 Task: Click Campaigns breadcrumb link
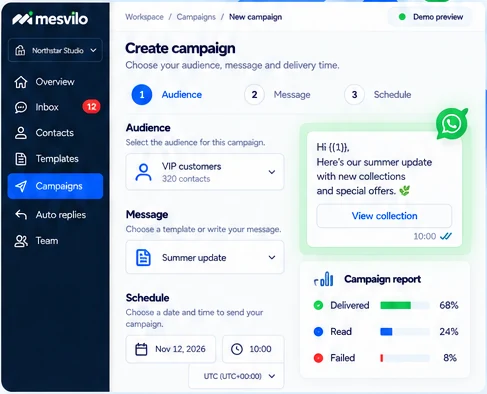[x=196, y=17]
